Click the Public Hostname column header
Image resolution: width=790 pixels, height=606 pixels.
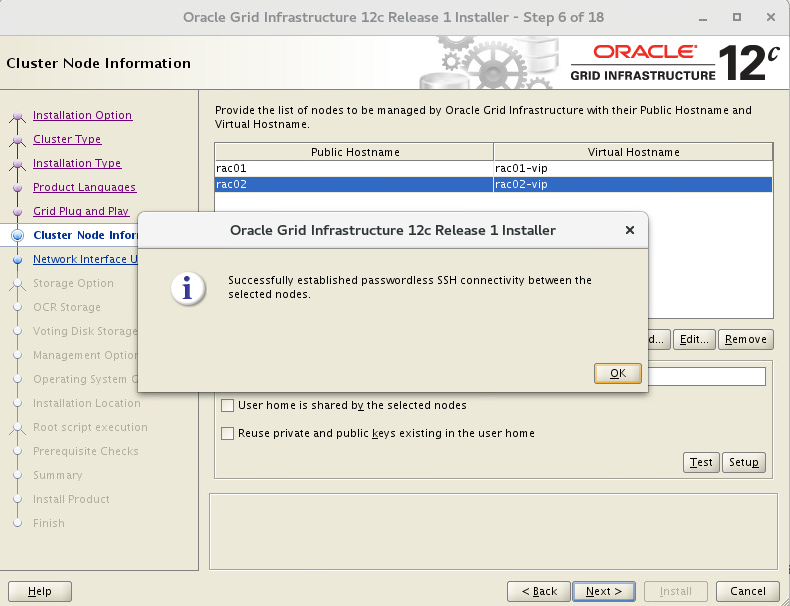[355, 152]
